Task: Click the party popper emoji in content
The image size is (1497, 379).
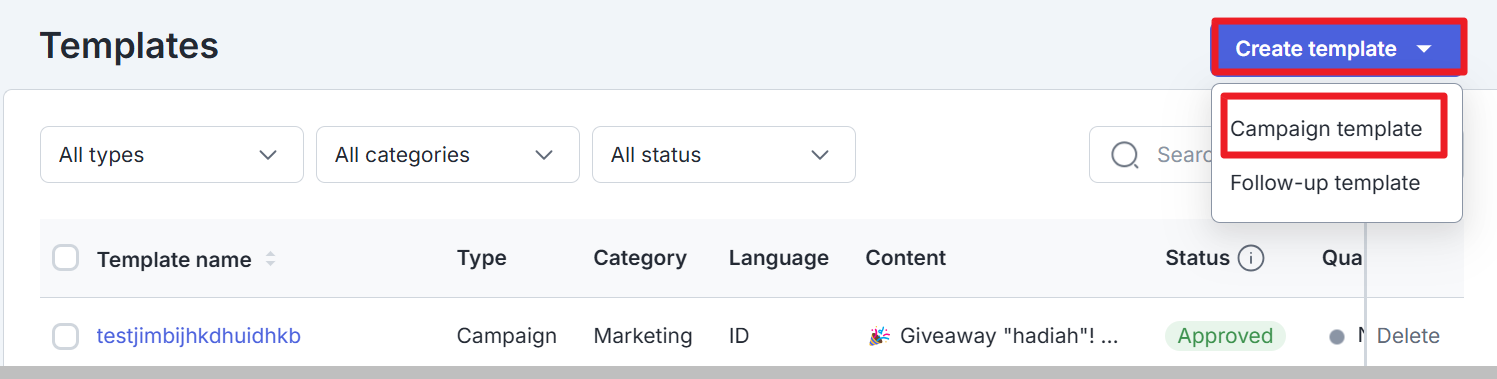Action: pyautogui.click(x=879, y=336)
